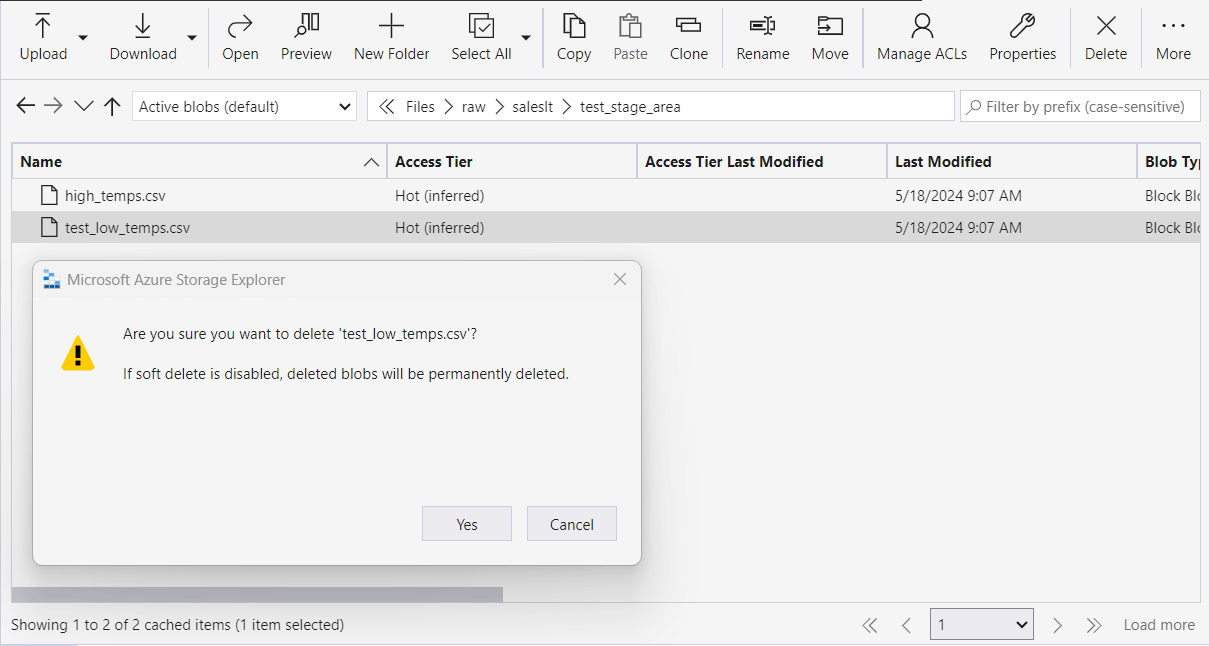Image resolution: width=1209 pixels, height=646 pixels.
Task: Click the Blob Type column header
Action: (x=1170, y=161)
